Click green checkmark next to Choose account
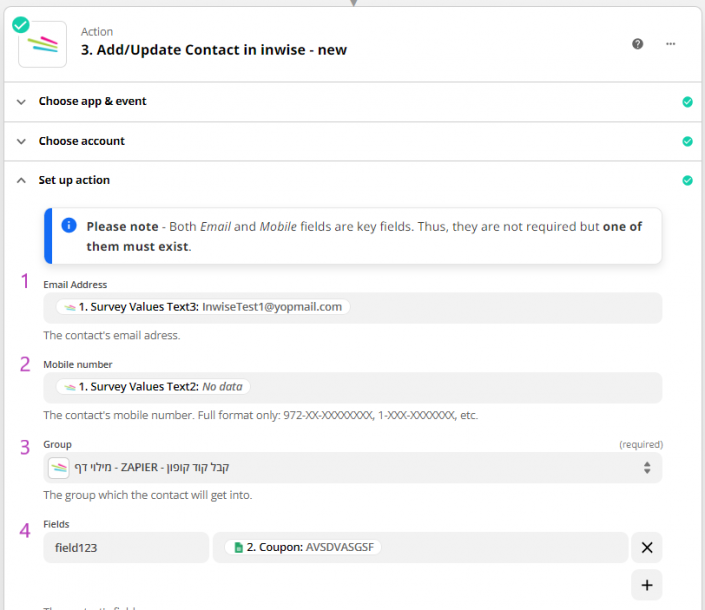The image size is (705, 610). (x=687, y=141)
